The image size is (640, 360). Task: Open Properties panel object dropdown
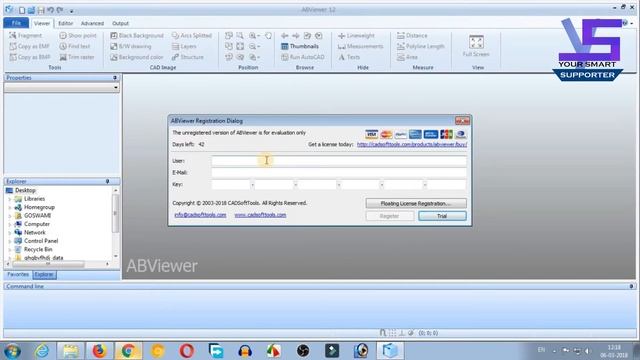pyautogui.click(x=116, y=87)
